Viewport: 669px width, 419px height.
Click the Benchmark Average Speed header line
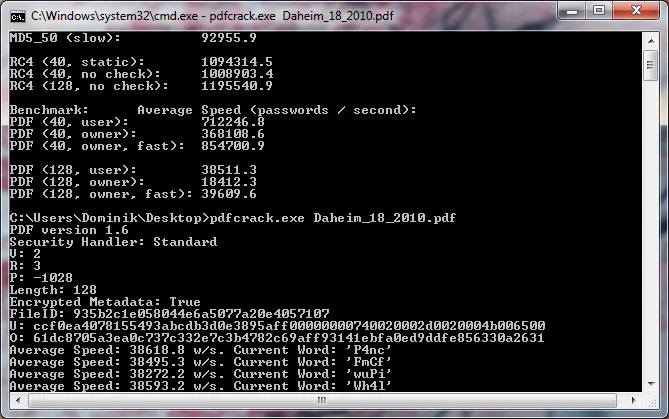point(213,110)
